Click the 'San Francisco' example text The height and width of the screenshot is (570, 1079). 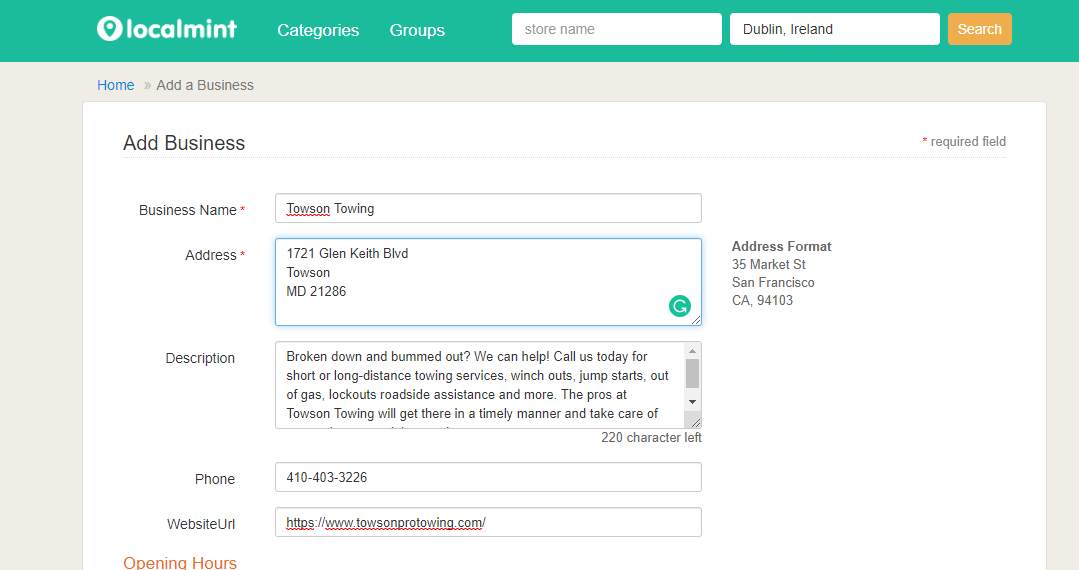click(x=773, y=282)
